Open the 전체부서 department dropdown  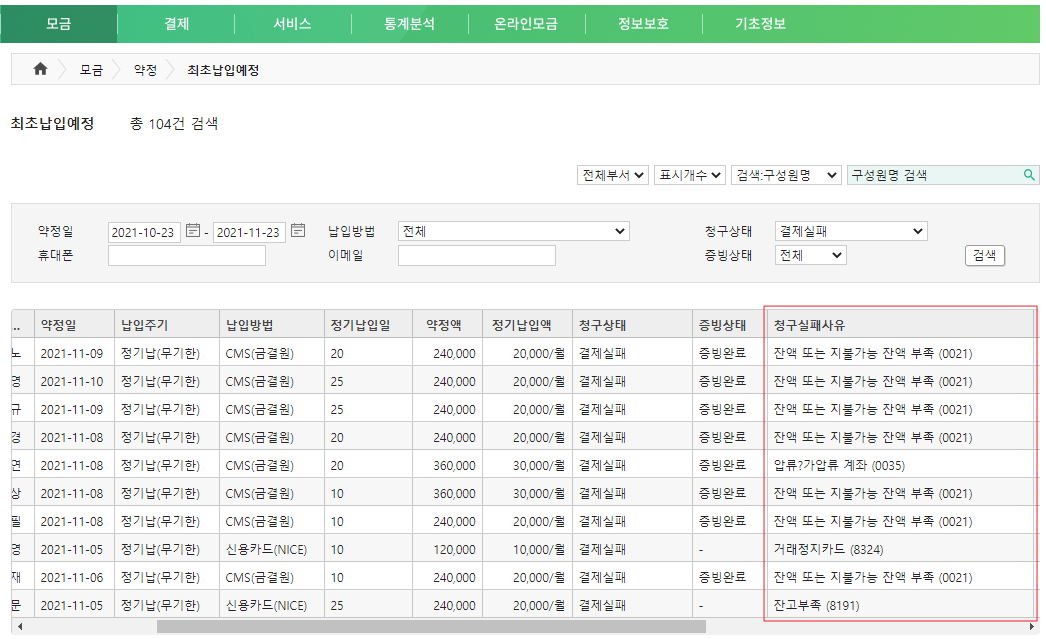[x=613, y=175]
